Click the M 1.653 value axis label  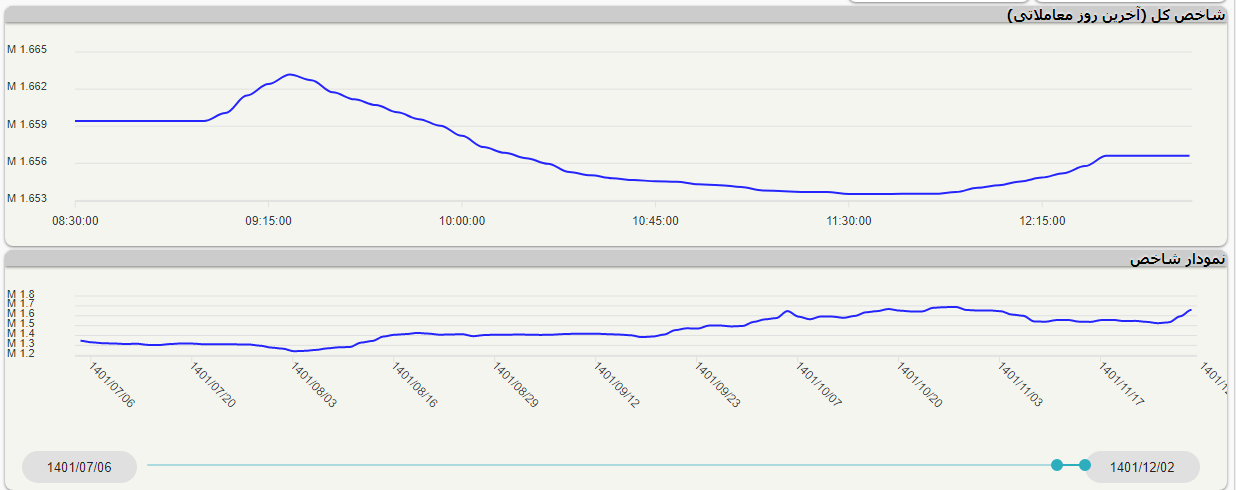(x=27, y=198)
